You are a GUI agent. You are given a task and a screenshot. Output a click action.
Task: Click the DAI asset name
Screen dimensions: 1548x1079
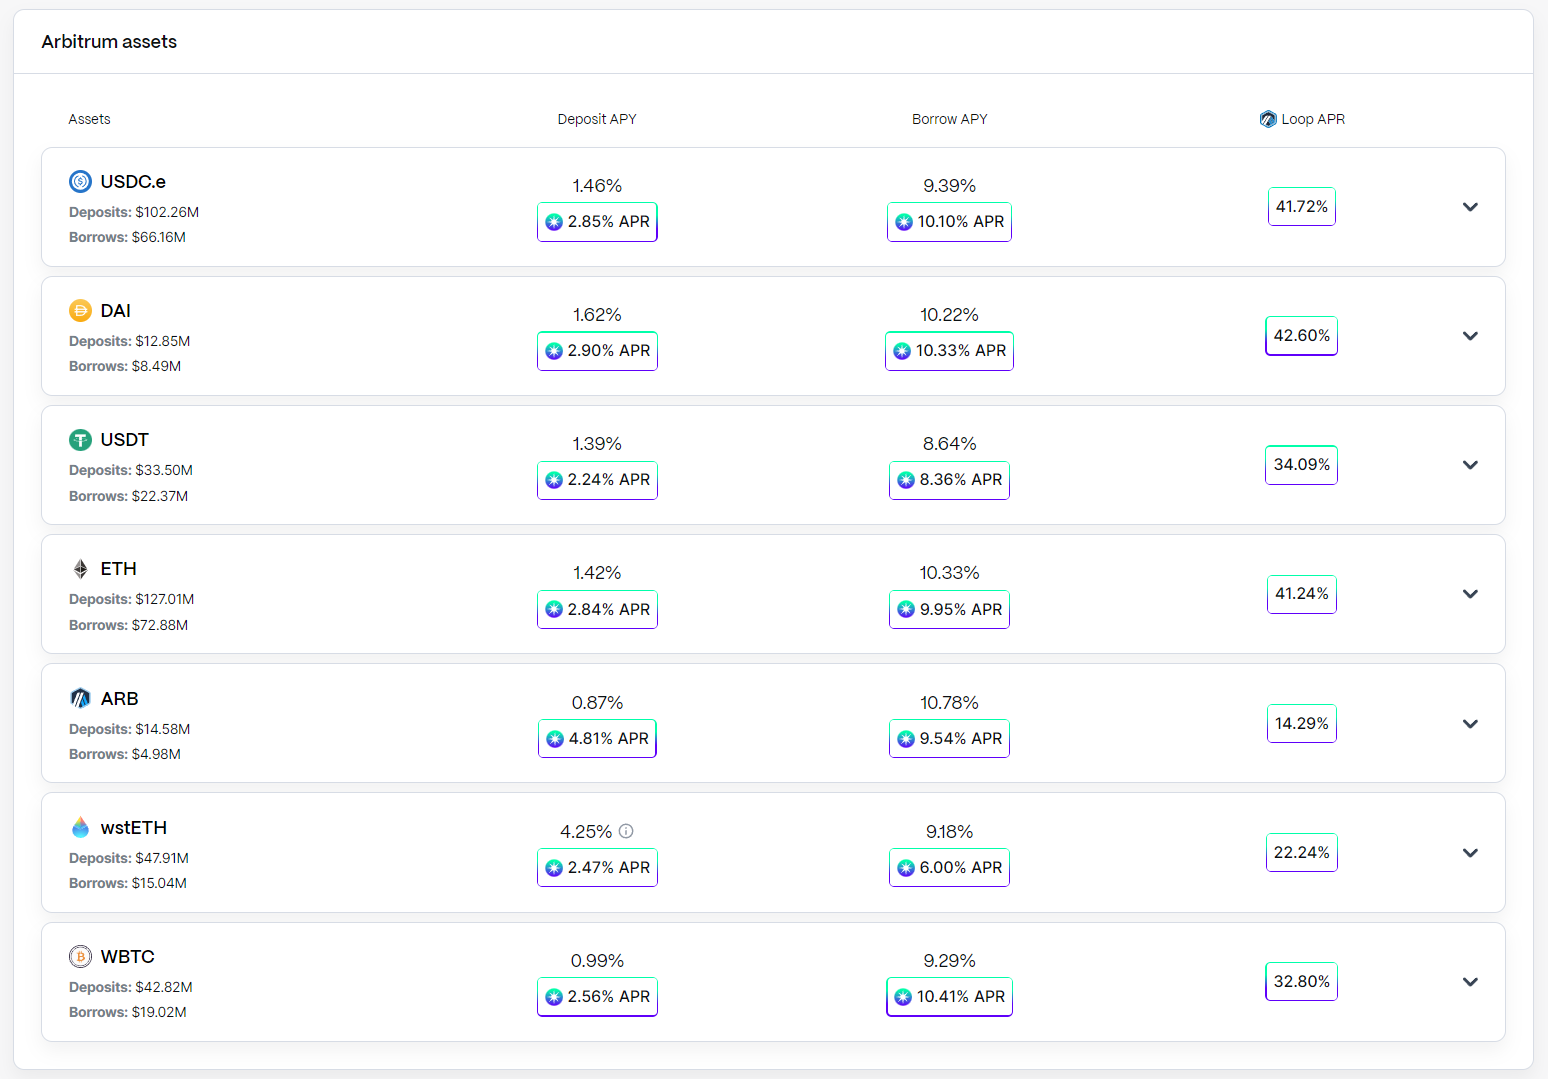point(116,310)
